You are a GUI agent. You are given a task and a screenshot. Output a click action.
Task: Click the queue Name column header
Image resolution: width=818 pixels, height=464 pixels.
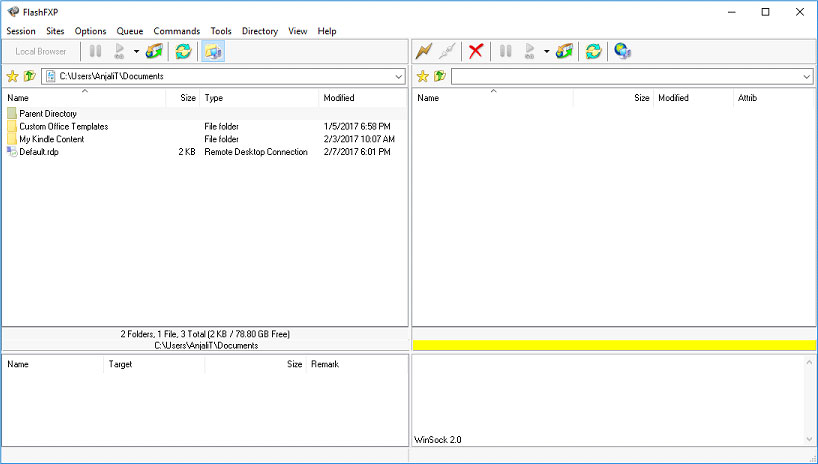coord(54,364)
